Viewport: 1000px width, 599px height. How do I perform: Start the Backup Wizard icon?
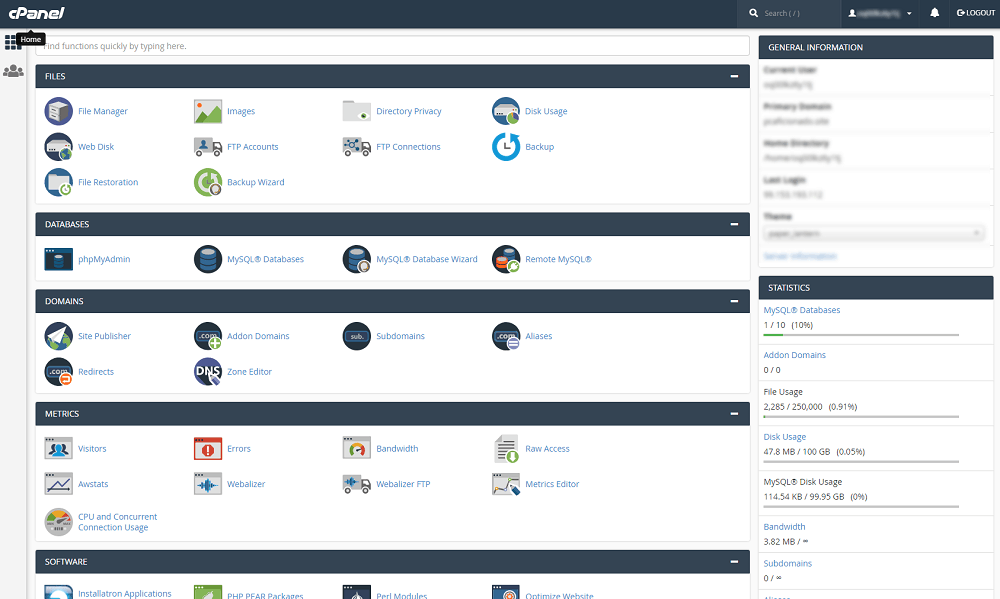(207, 182)
